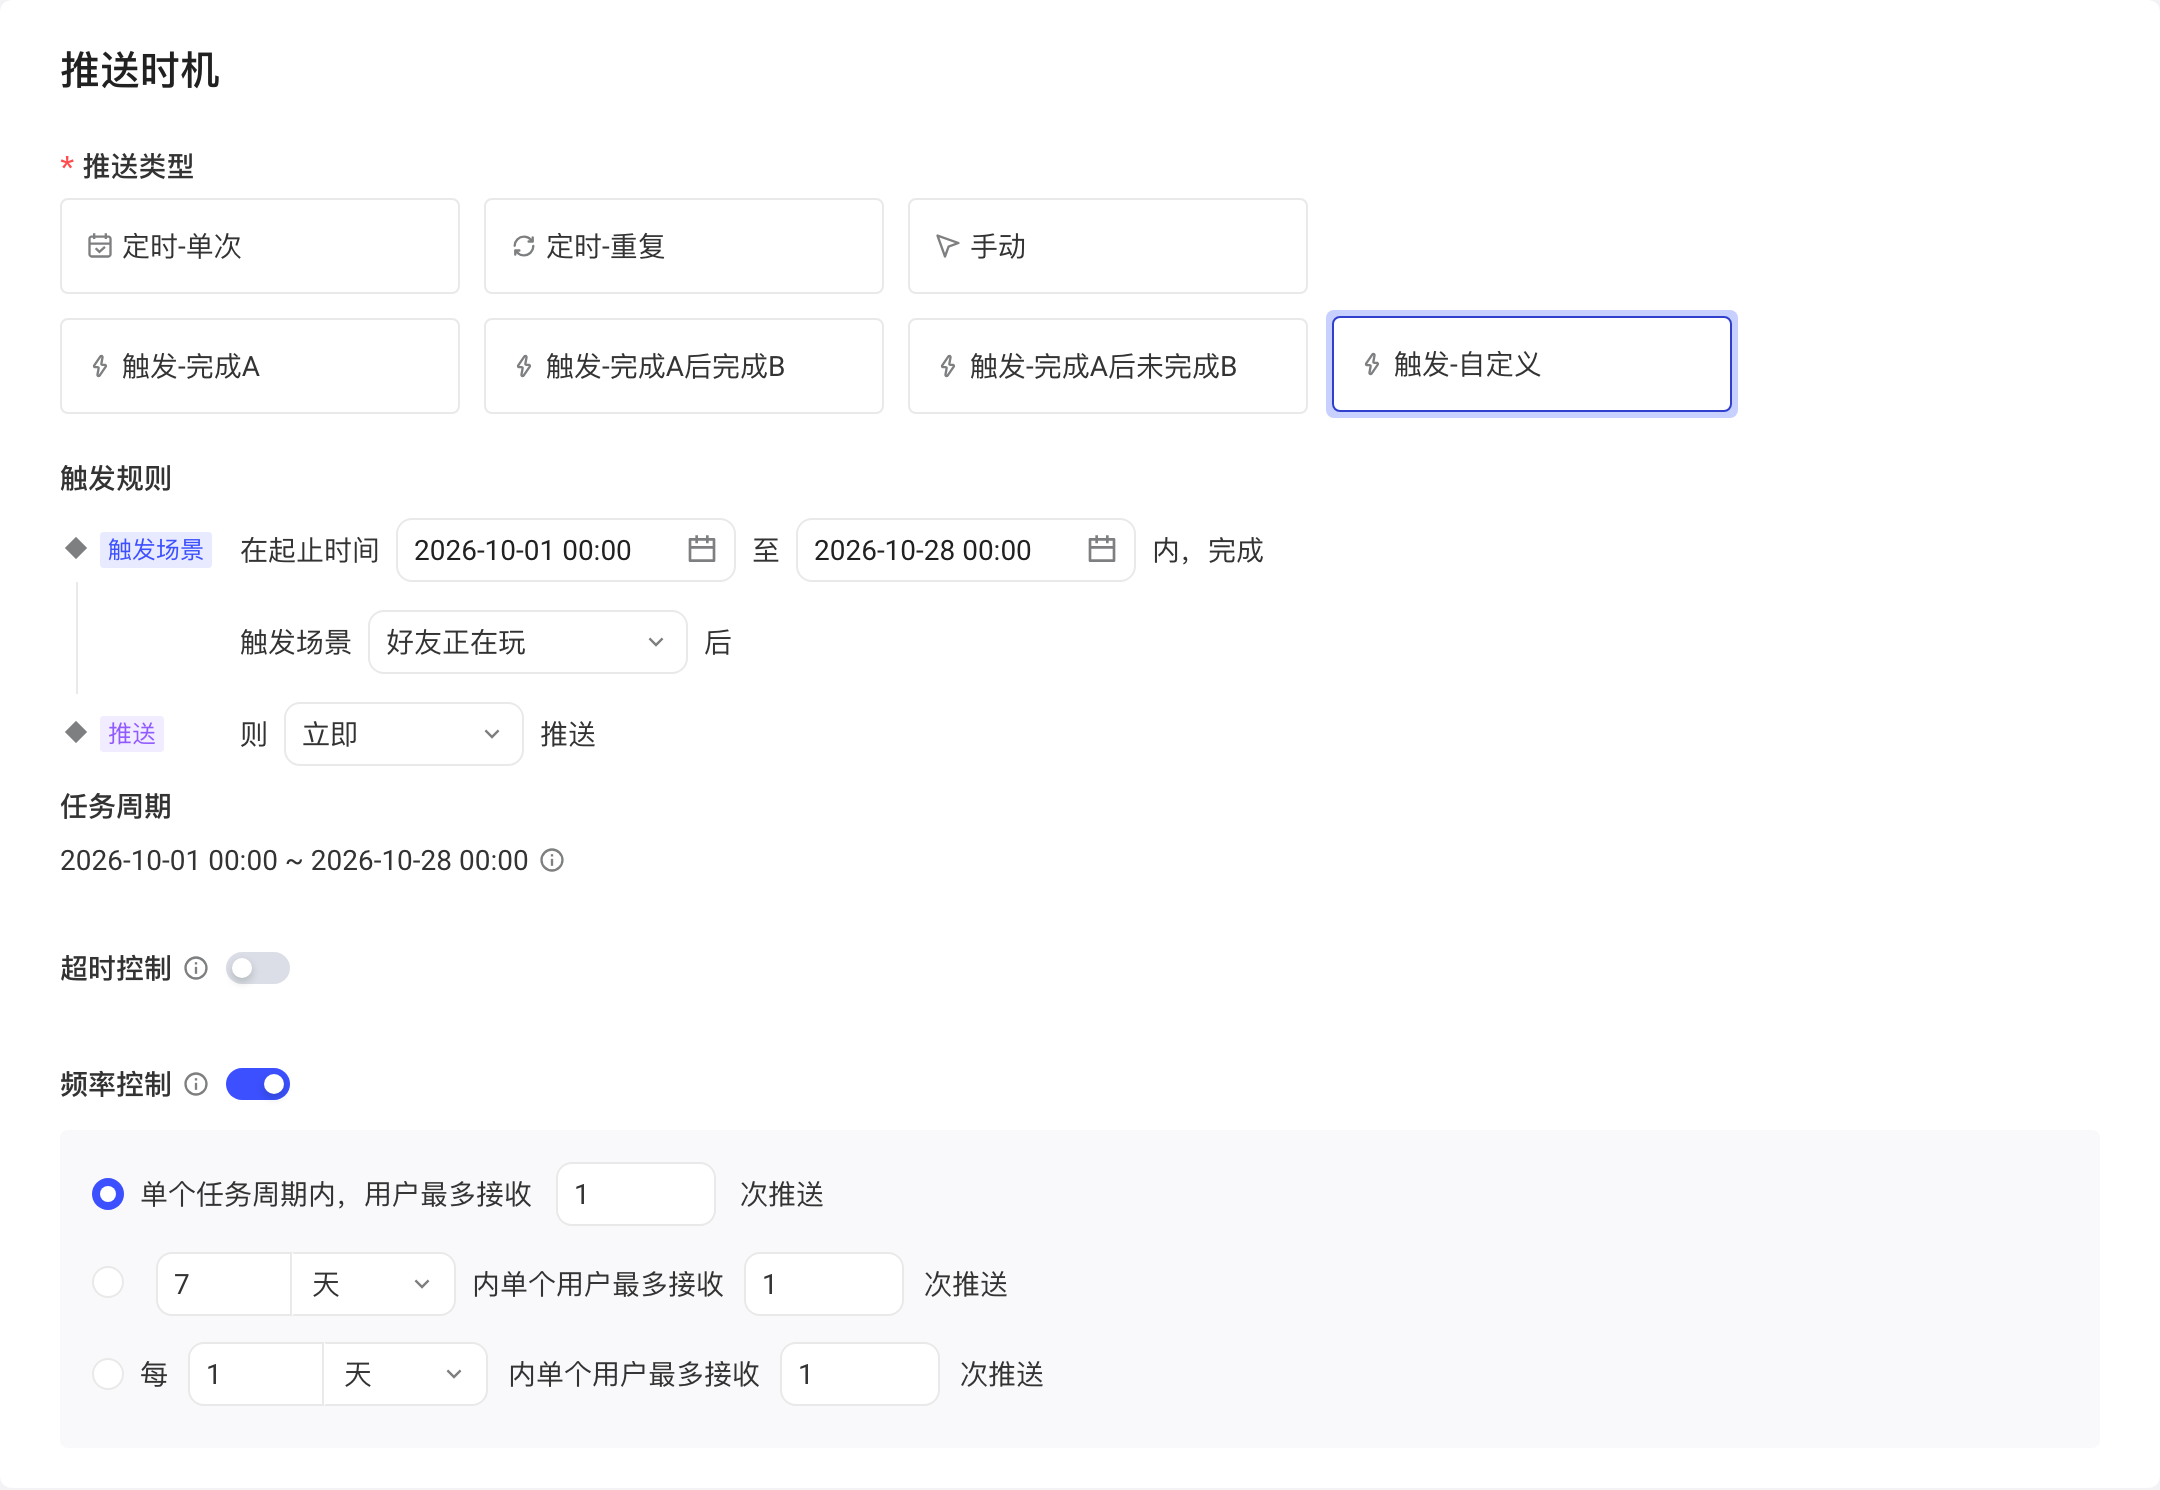Click the diamond marker beside 推送 tag

pyautogui.click(x=76, y=732)
